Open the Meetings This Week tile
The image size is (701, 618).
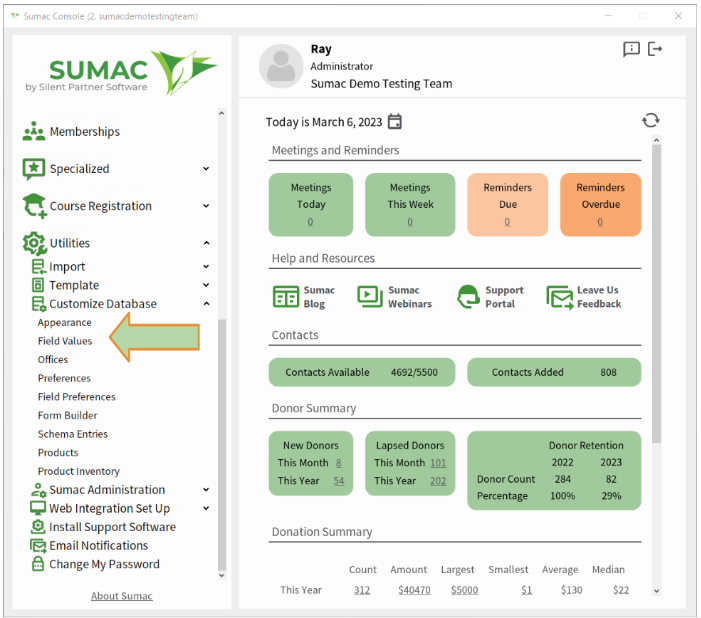(410, 205)
